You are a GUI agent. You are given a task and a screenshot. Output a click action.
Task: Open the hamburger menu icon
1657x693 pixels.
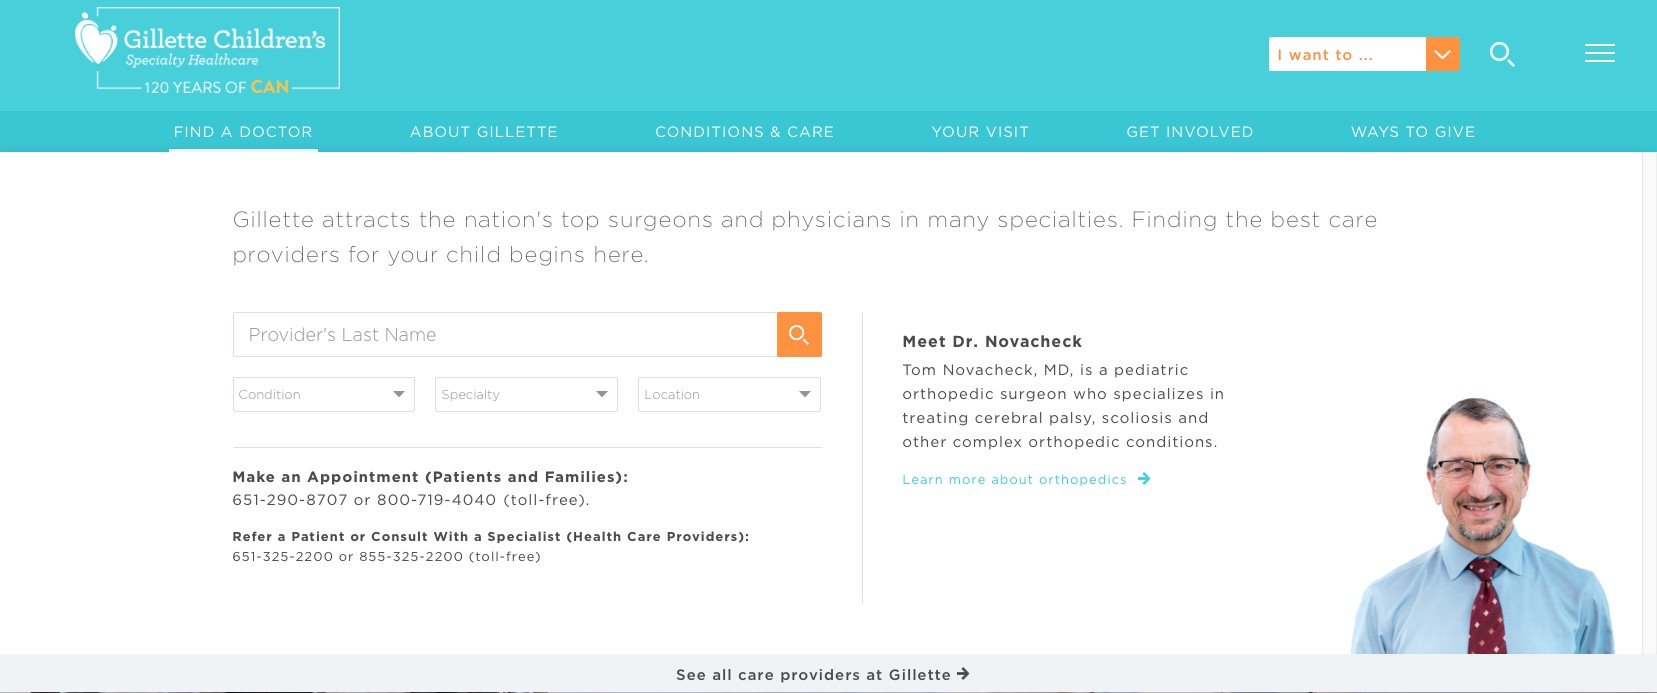click(1599, 54)
